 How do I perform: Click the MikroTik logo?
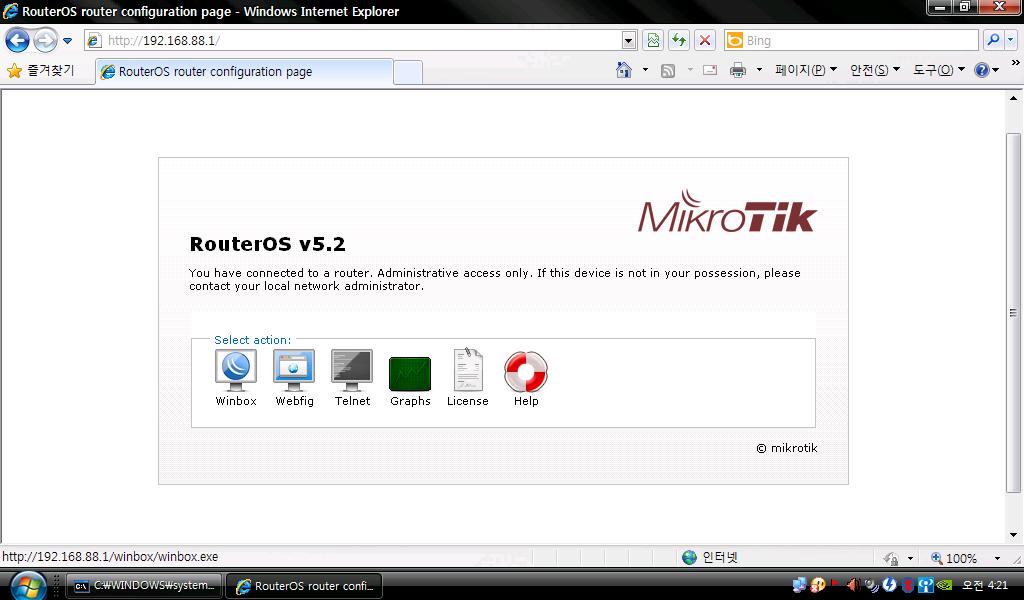tap(727, 212)
